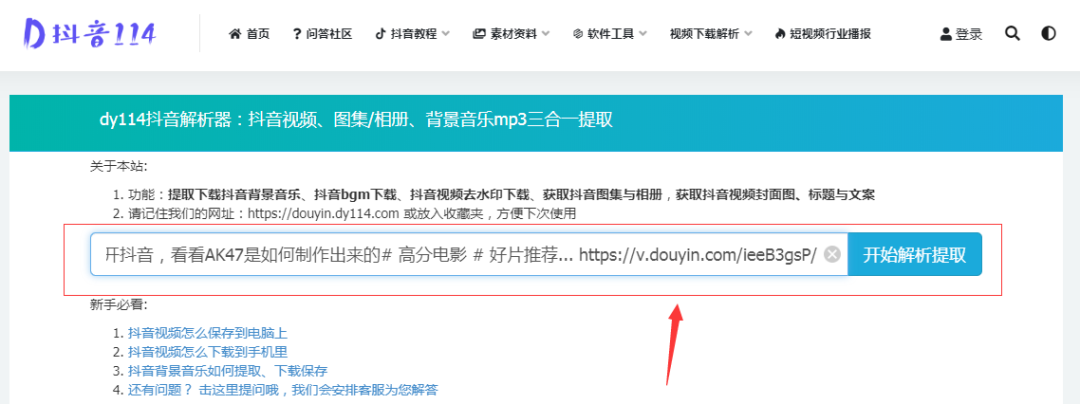Screen dimensions: 1080x404
Task: Toggle dark mode contrast icon
Action: (x=1048, y=33)
